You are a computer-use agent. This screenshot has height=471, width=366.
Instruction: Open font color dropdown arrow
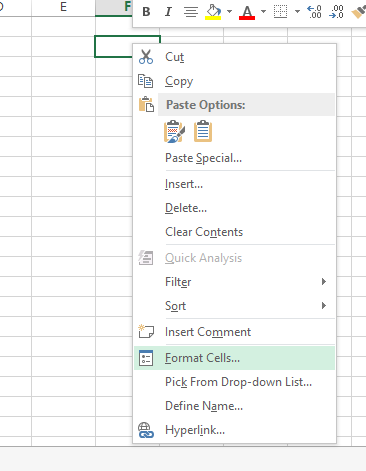(x=263, y=12)
